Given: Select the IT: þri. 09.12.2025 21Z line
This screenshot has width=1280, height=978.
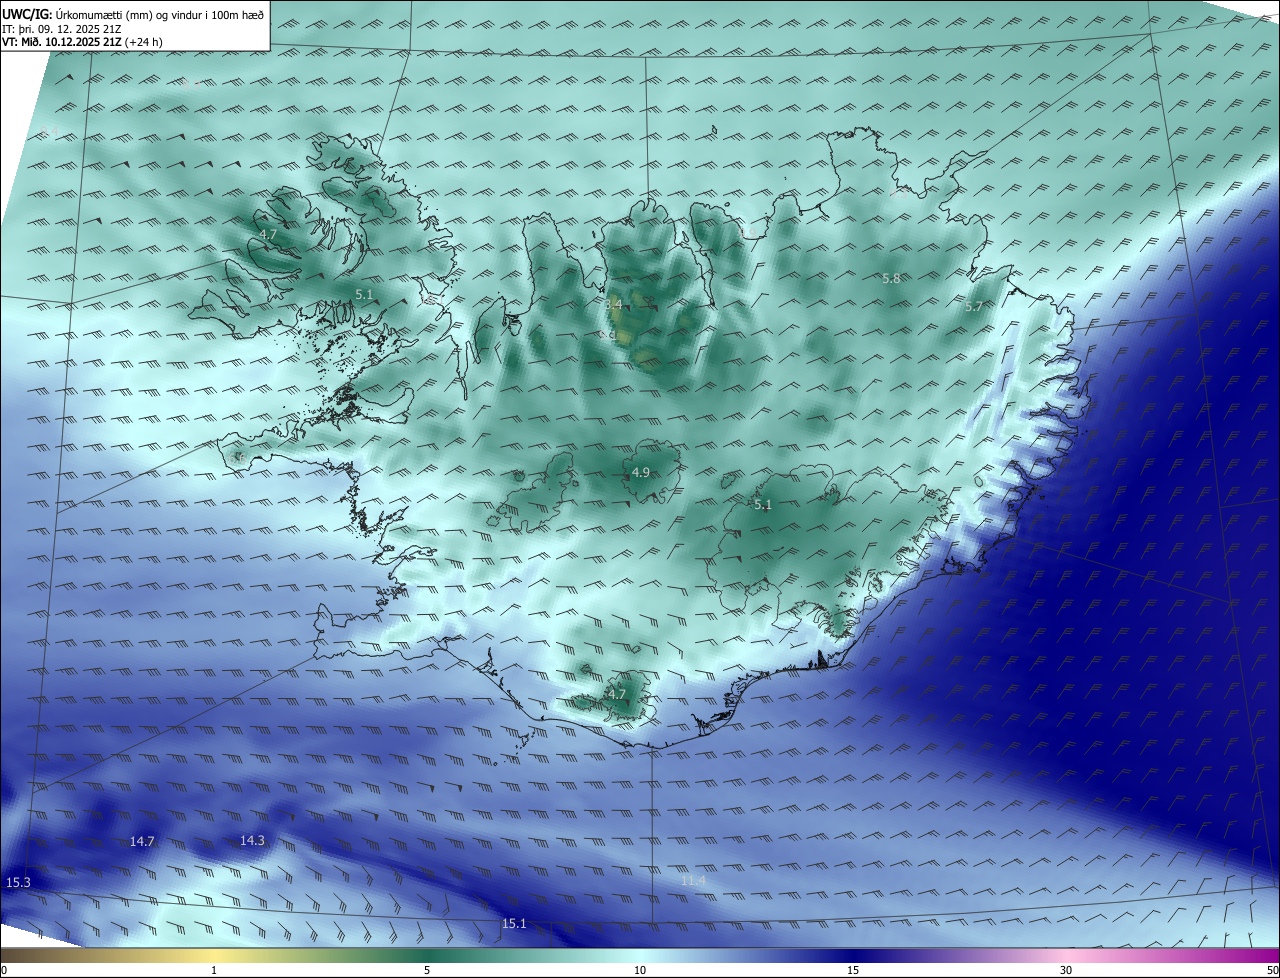Looking at the screenshot, I should click(62, 28).
